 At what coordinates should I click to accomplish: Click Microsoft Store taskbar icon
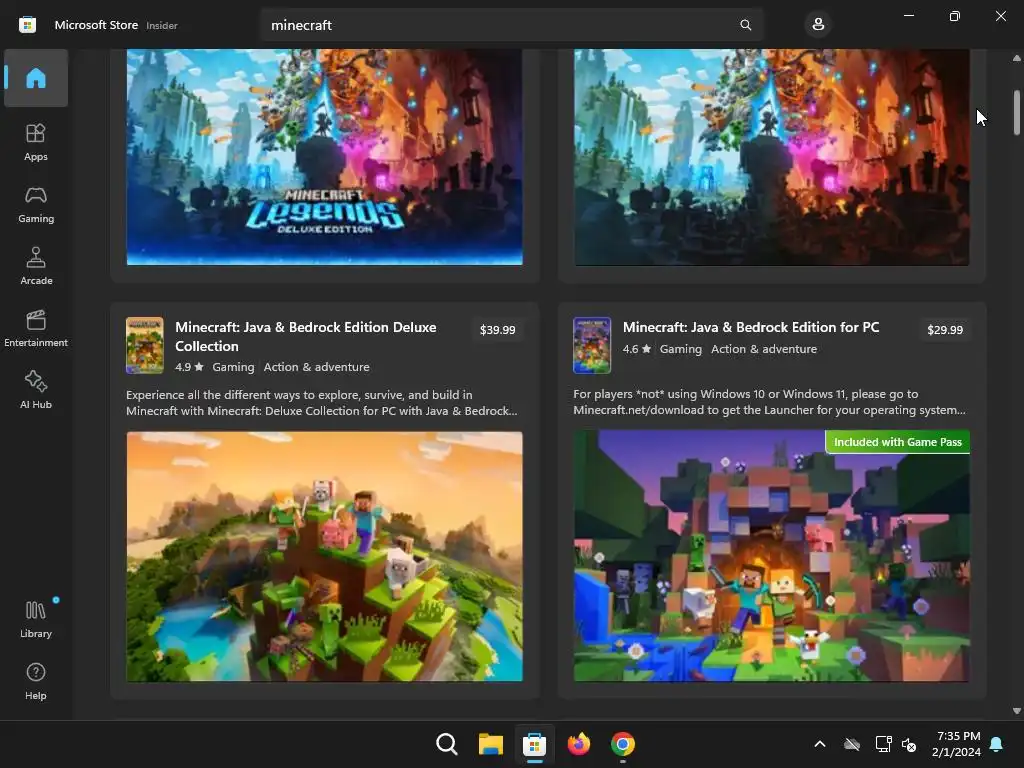(534, 744)
